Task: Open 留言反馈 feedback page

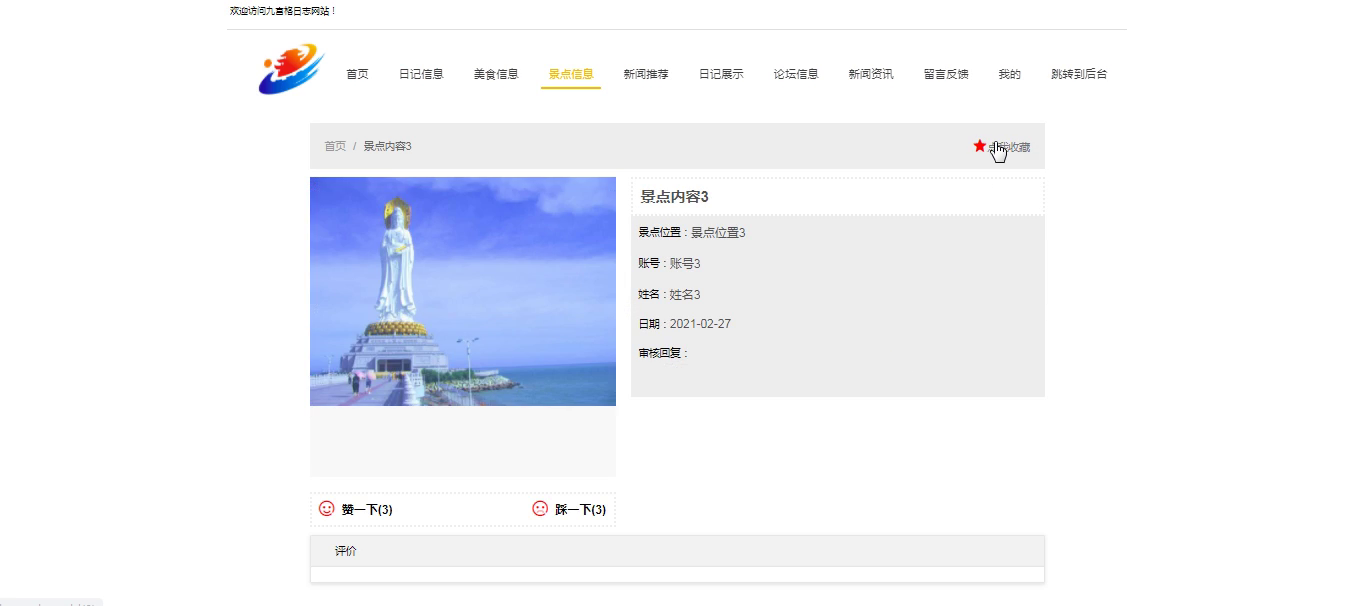Action: [x=946, y=74]
